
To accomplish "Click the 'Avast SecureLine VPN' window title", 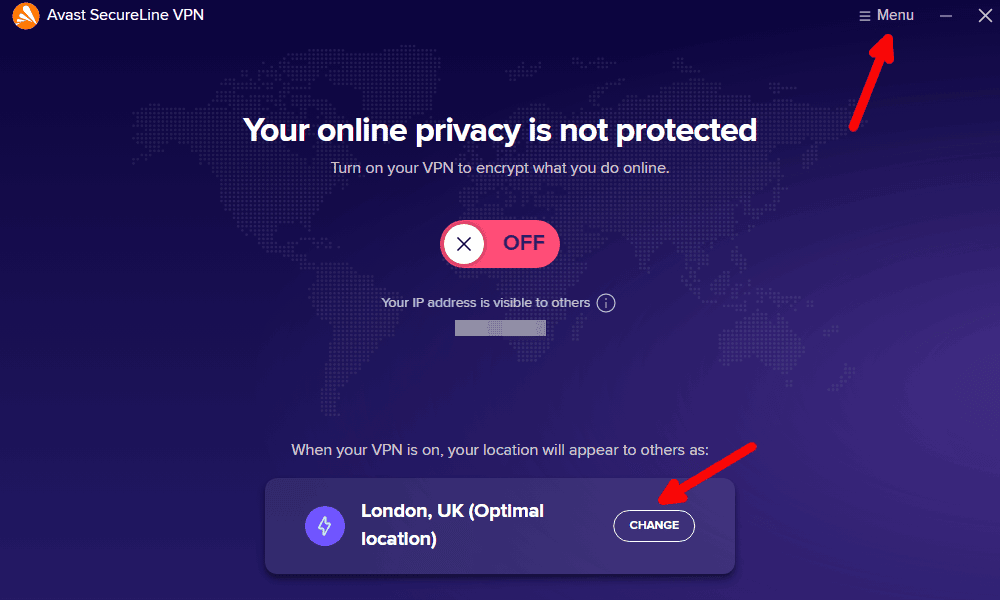I will coord(125,15).
